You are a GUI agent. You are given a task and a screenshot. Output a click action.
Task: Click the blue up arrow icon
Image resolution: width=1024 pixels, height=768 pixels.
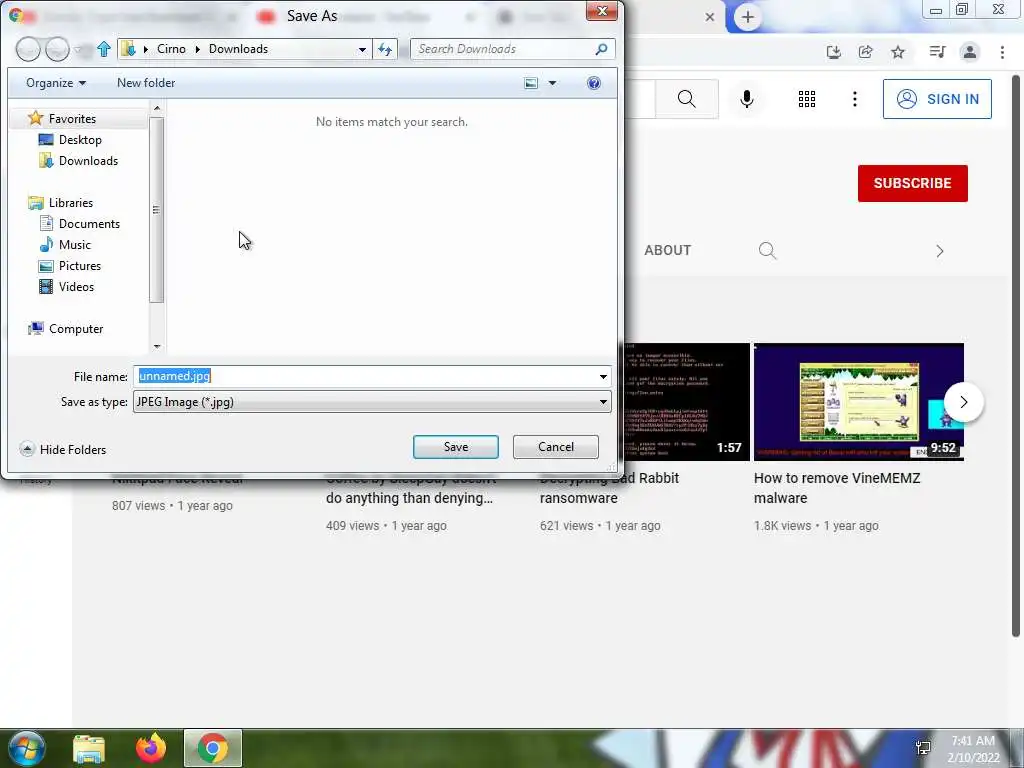pyautogui.click(x=103, y=49)
